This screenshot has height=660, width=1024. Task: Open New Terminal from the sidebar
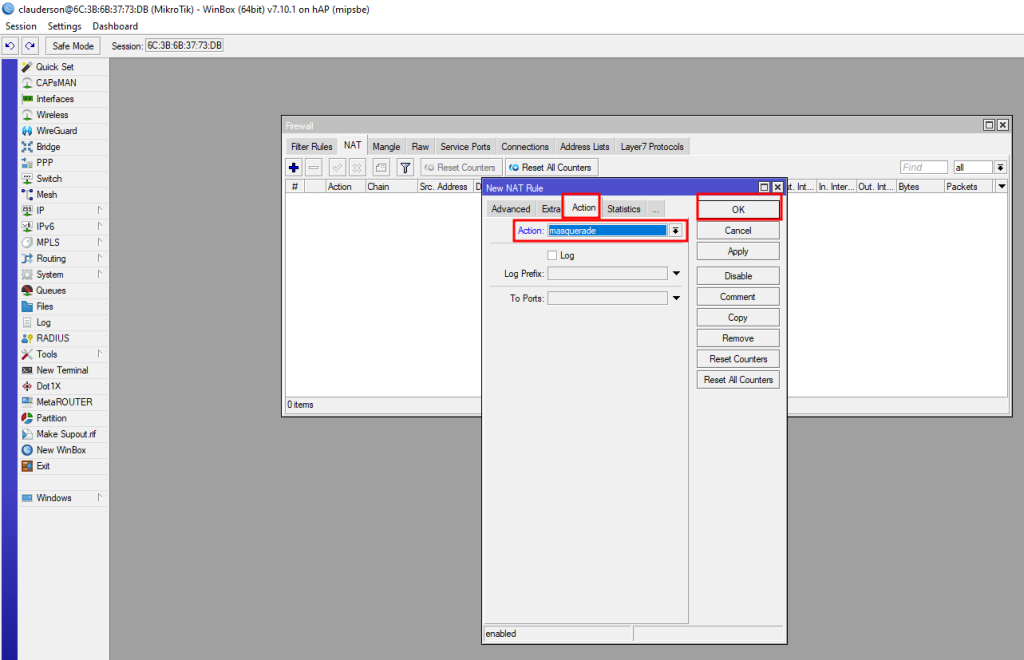(62, 370)
